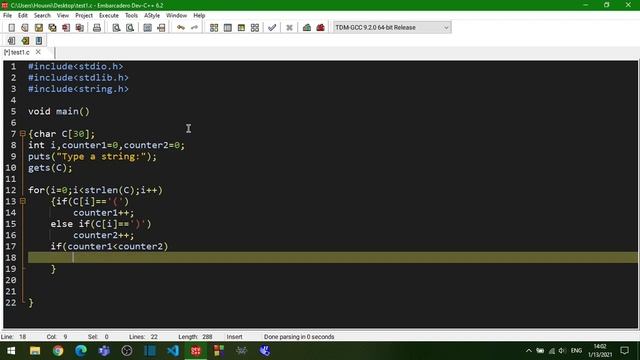Screen dimensions: 640x360
Task: Open Visual Studio Code from the taskbar
Action: [173, 351]
